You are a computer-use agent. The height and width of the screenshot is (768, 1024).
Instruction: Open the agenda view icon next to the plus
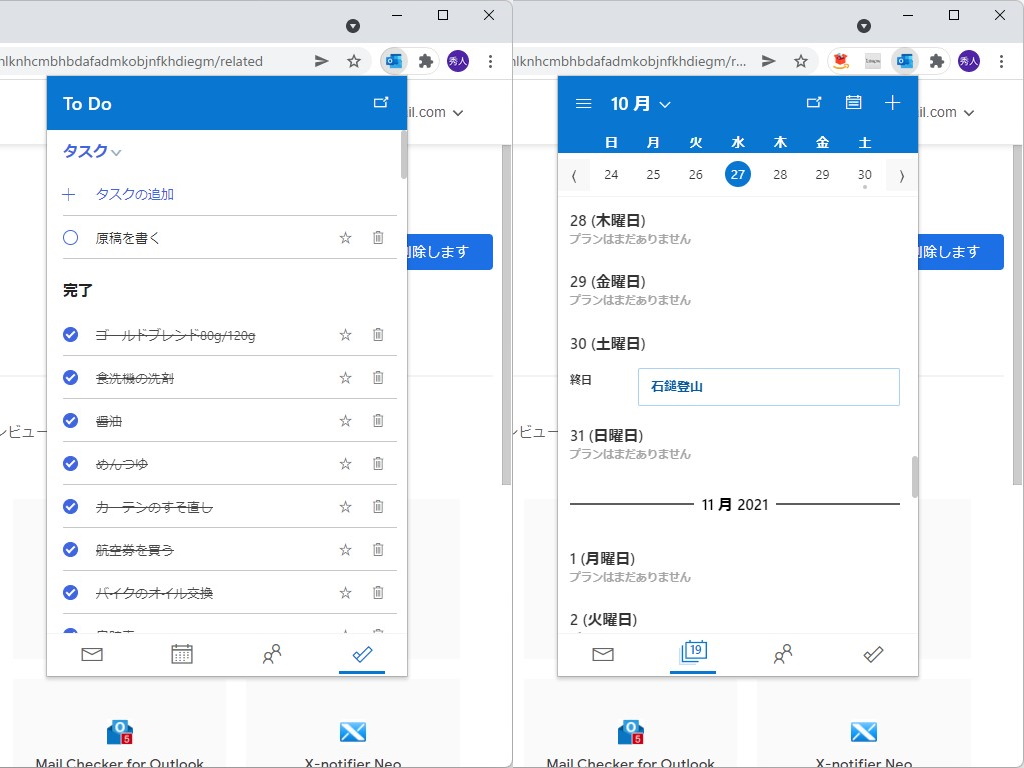tap(853, 101)
